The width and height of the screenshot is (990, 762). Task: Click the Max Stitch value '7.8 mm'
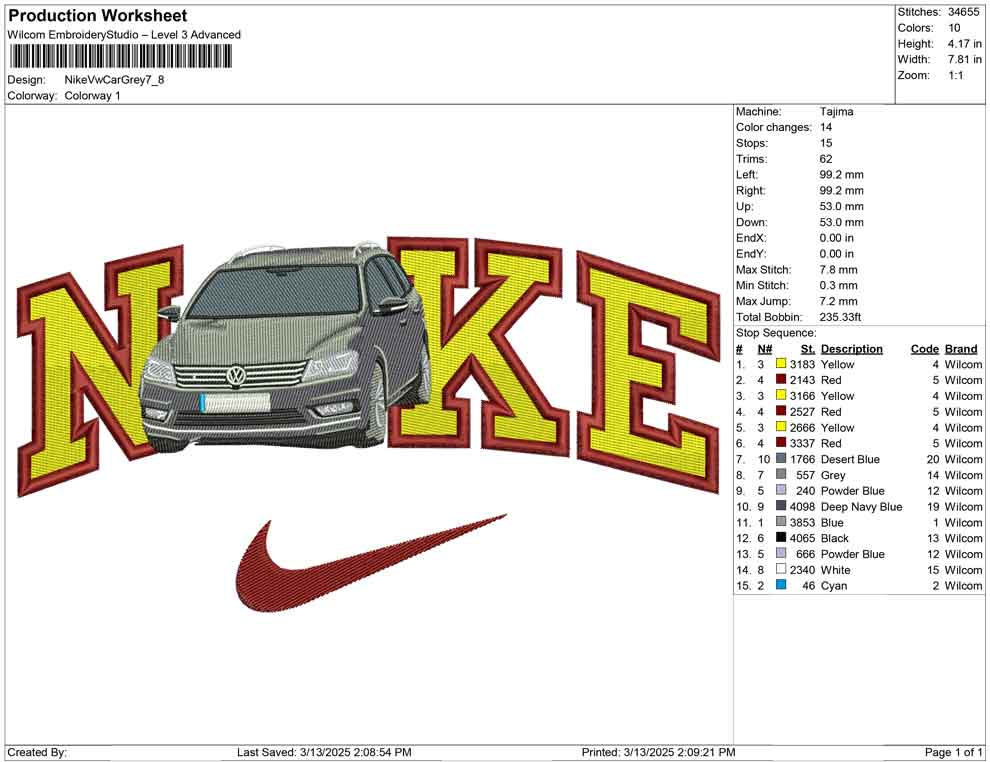point(838,270)
